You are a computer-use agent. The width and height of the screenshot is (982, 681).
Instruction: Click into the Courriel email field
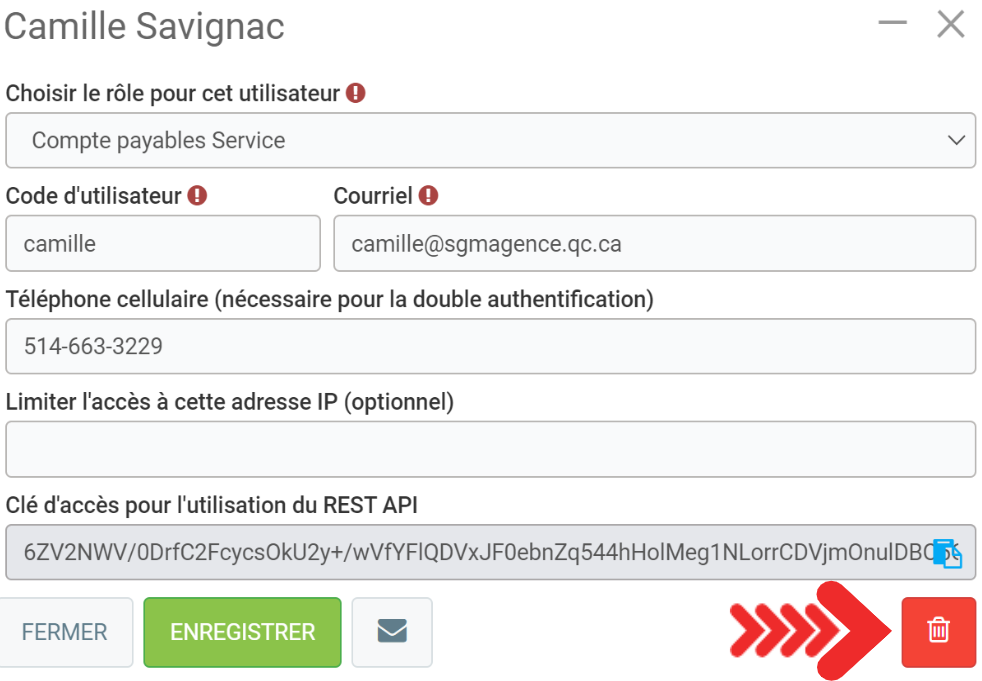pyautogui.click(x=654, y=244)
